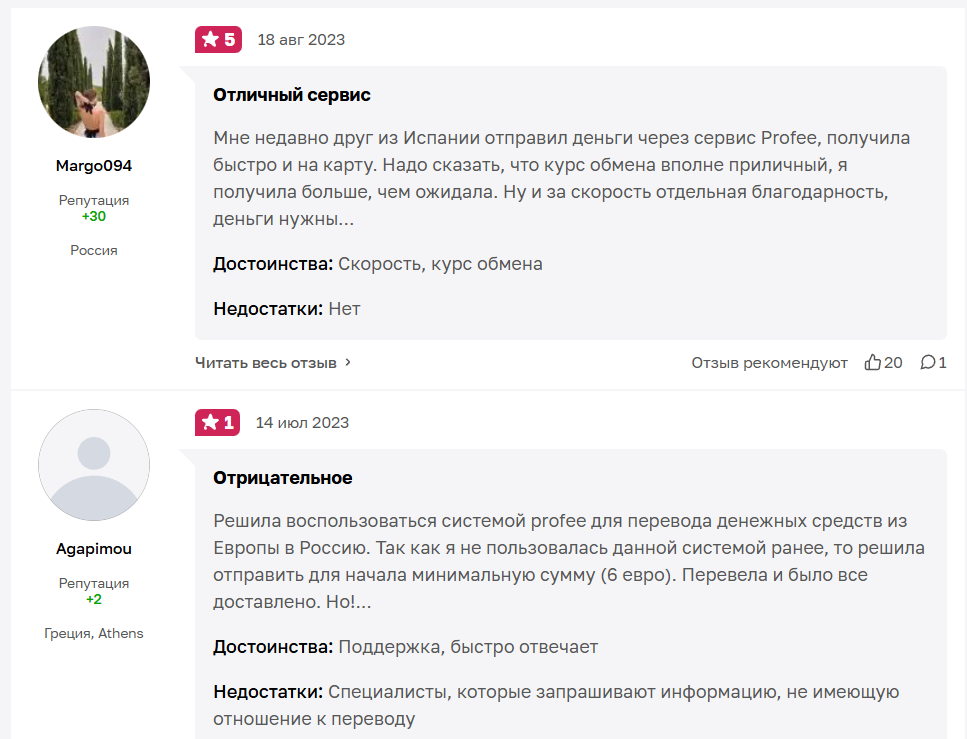Open Margo094's profile photo
The image size is (967, 739).
coord(94,83)
